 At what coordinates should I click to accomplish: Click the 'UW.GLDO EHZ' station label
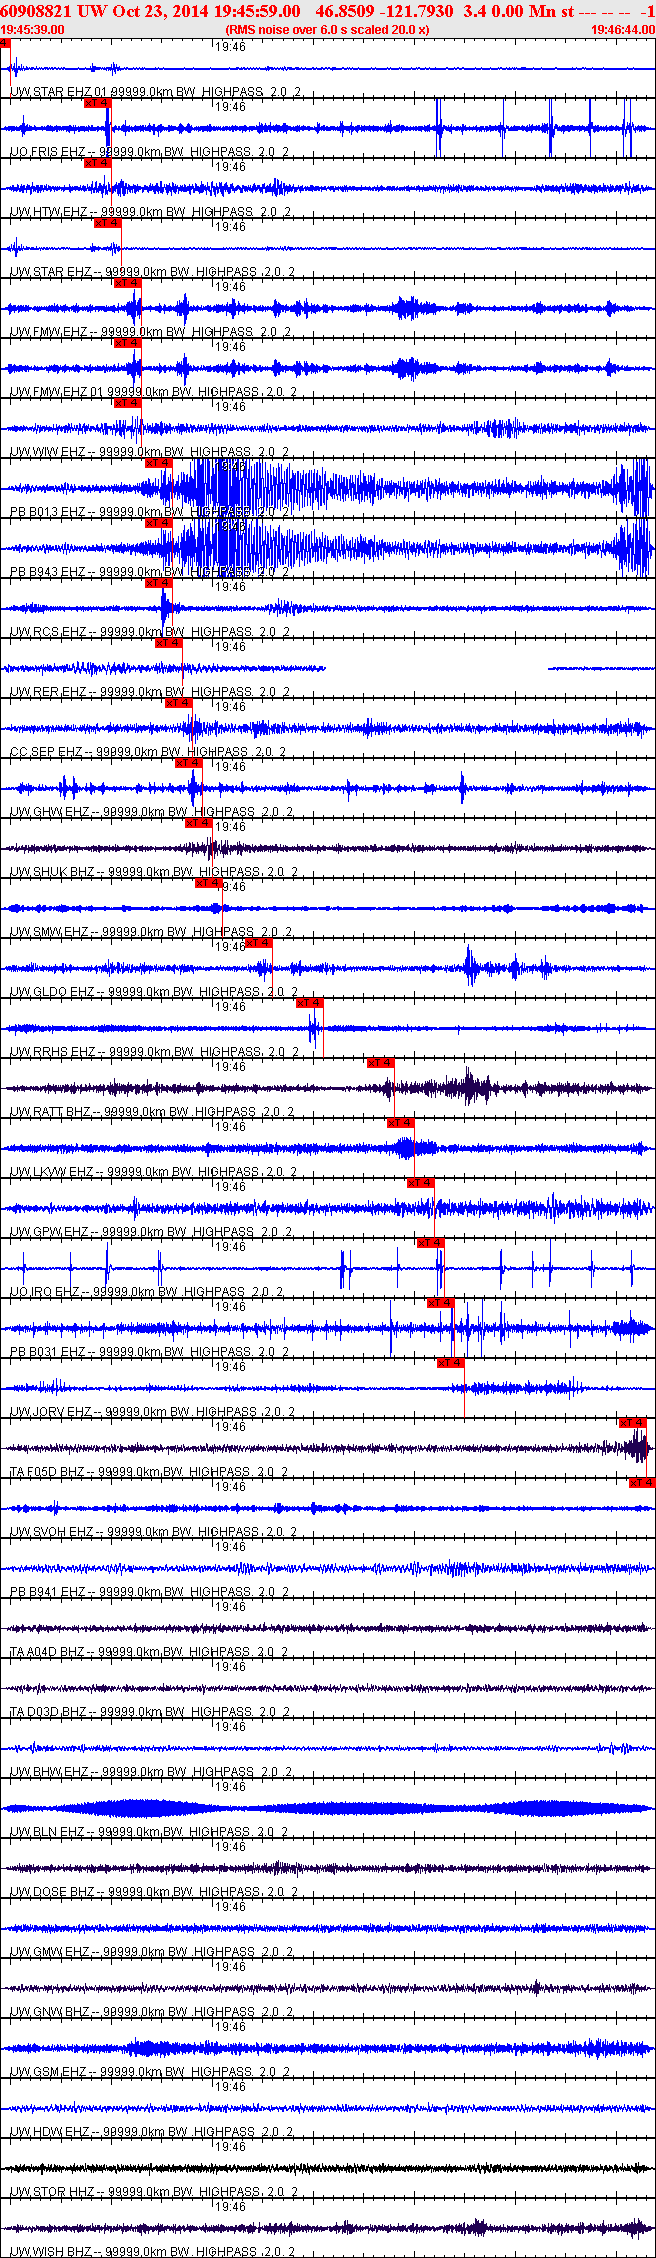52,992
